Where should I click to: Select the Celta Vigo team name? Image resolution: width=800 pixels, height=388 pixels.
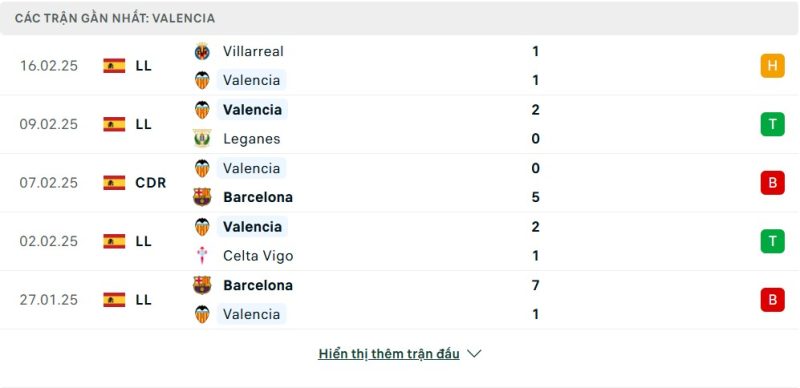pyautogui.click(x=258, y=256)
